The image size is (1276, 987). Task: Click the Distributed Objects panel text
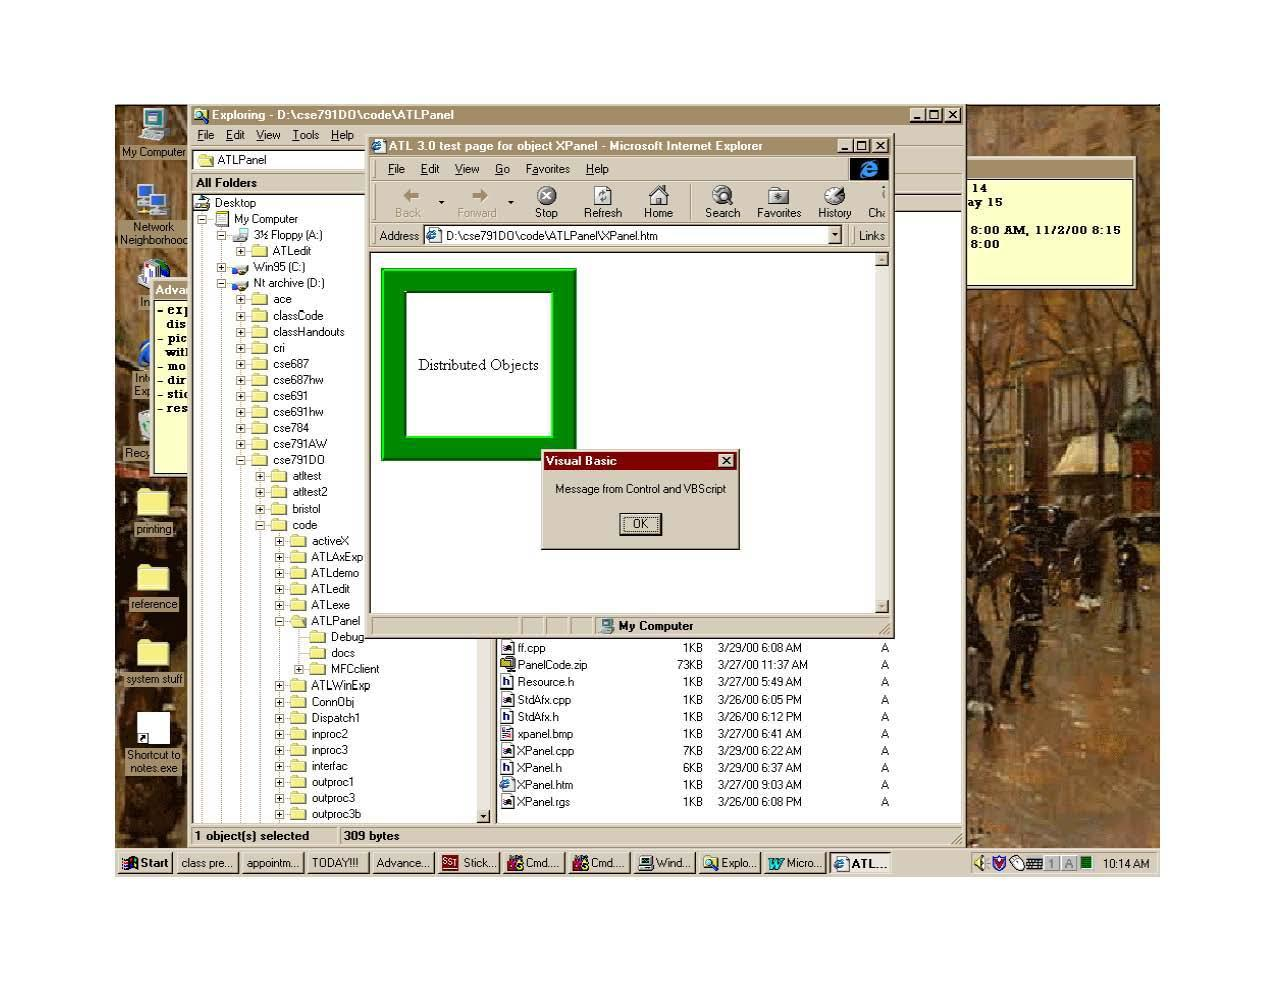point(478,365)
